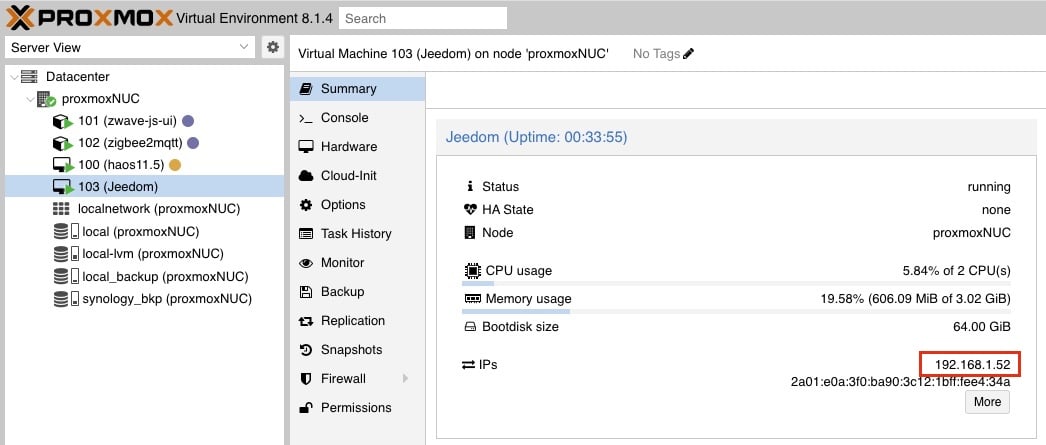Click the IPv6 address text
This screenshot has height=445, width=1046.
901,382
